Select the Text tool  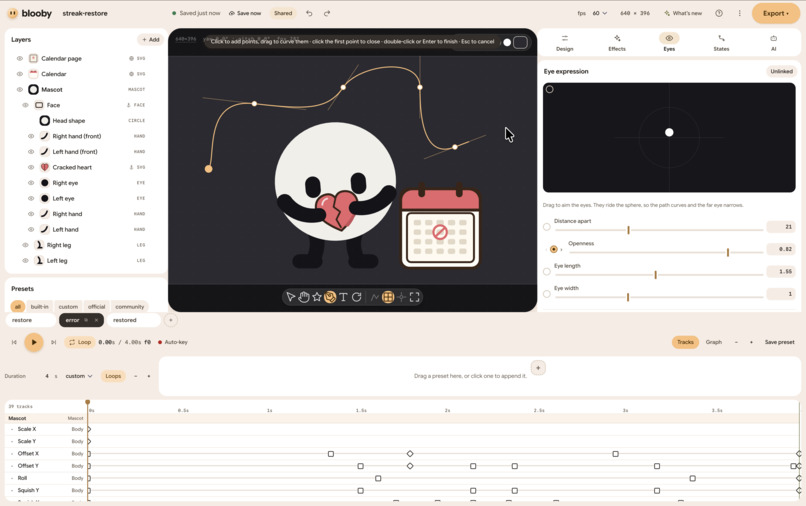point(343,297)
